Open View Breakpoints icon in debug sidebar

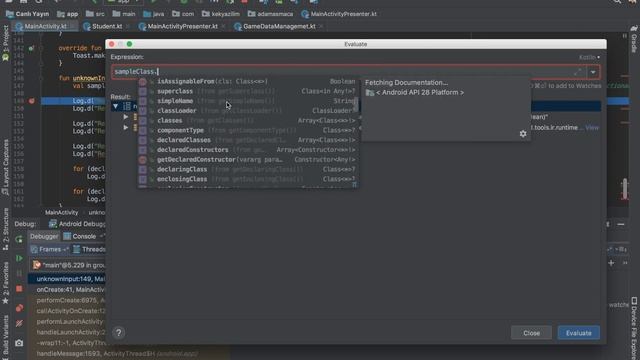pyautogui.click(x=19, y=308)
